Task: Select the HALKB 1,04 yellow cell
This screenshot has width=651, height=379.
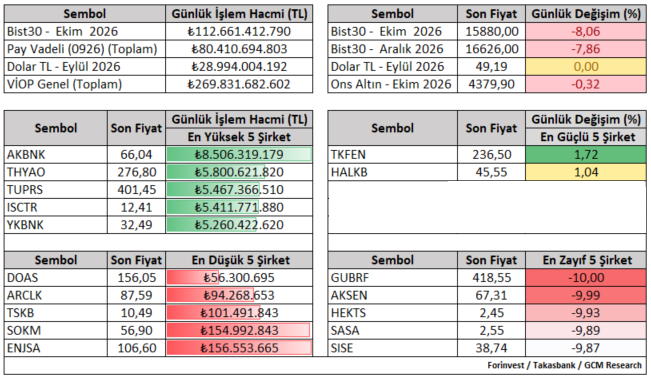Action: click(586, 172)
